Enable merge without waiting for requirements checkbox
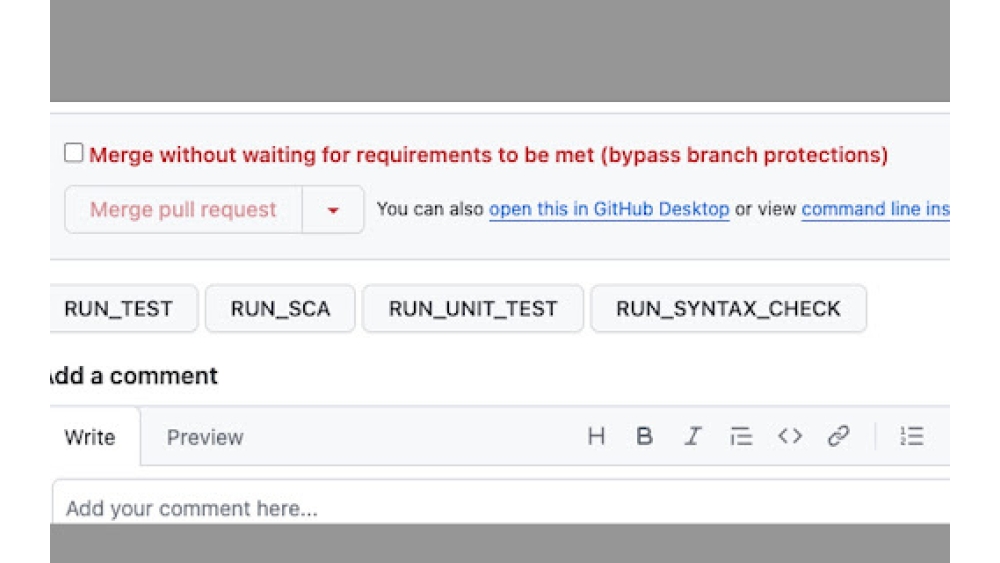 click(x=74, y=153)
